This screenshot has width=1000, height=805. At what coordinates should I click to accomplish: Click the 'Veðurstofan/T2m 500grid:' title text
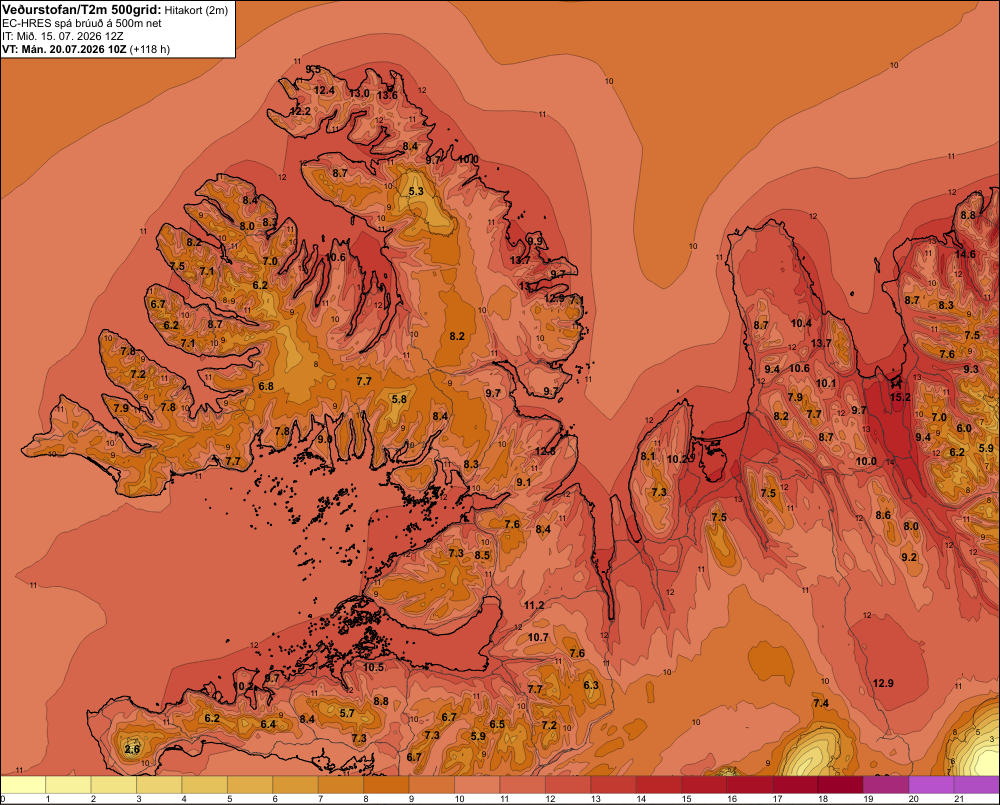[82, 10]
